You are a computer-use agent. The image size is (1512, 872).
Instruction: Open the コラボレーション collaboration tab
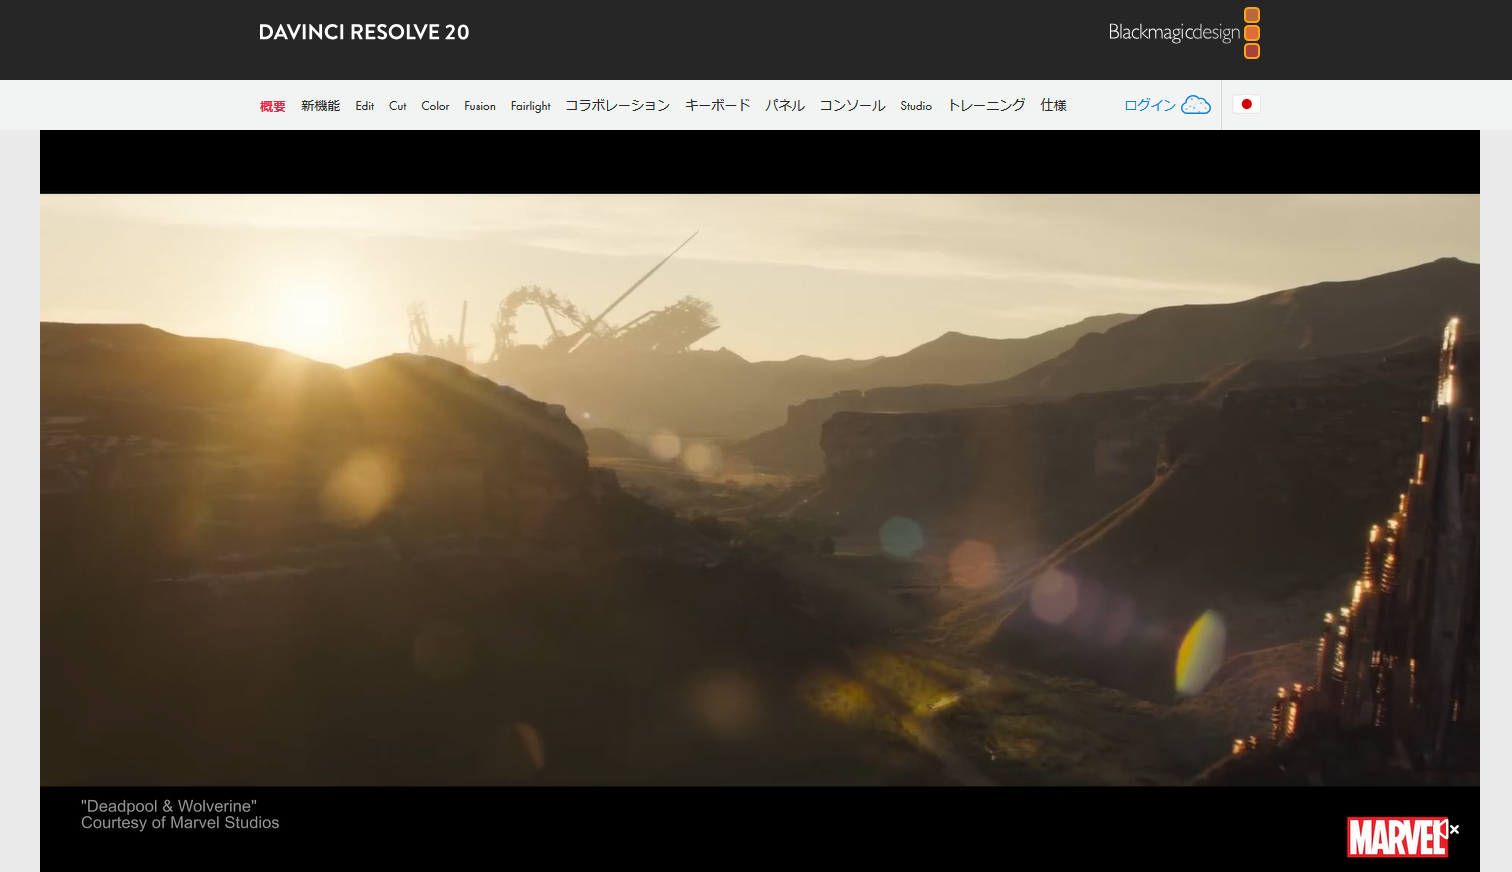[617, 106]
